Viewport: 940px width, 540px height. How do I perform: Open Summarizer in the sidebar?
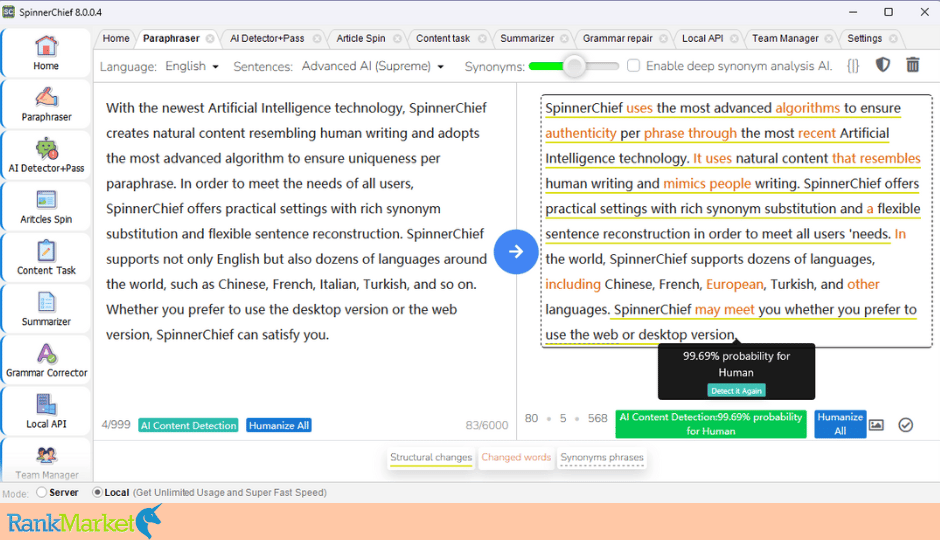pos(46,309)
